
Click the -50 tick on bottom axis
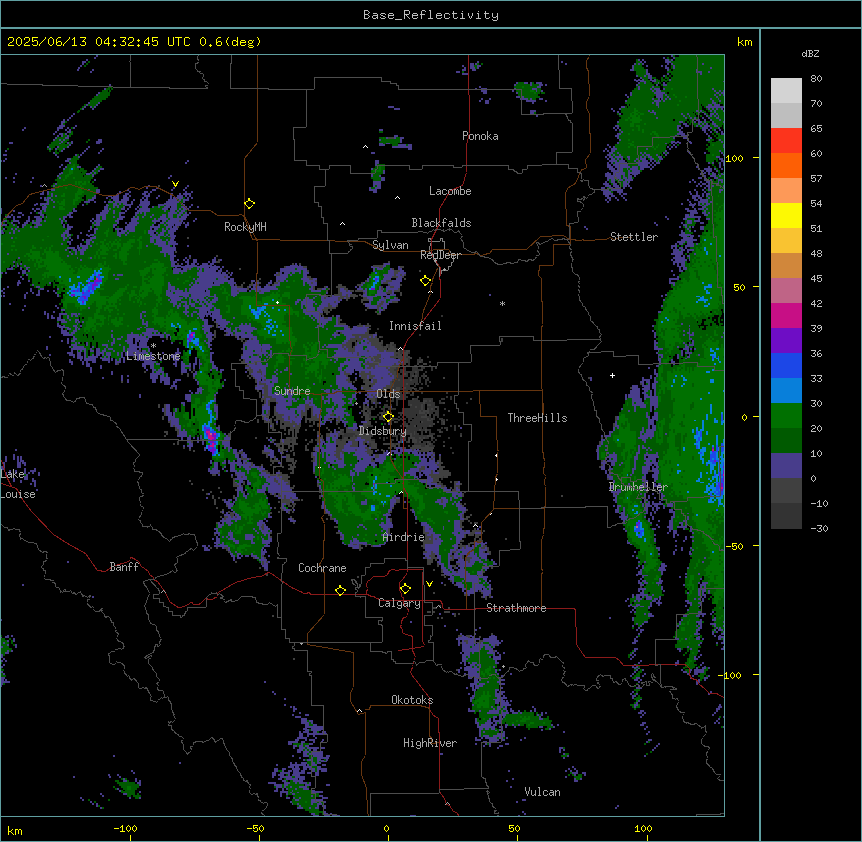255,828
